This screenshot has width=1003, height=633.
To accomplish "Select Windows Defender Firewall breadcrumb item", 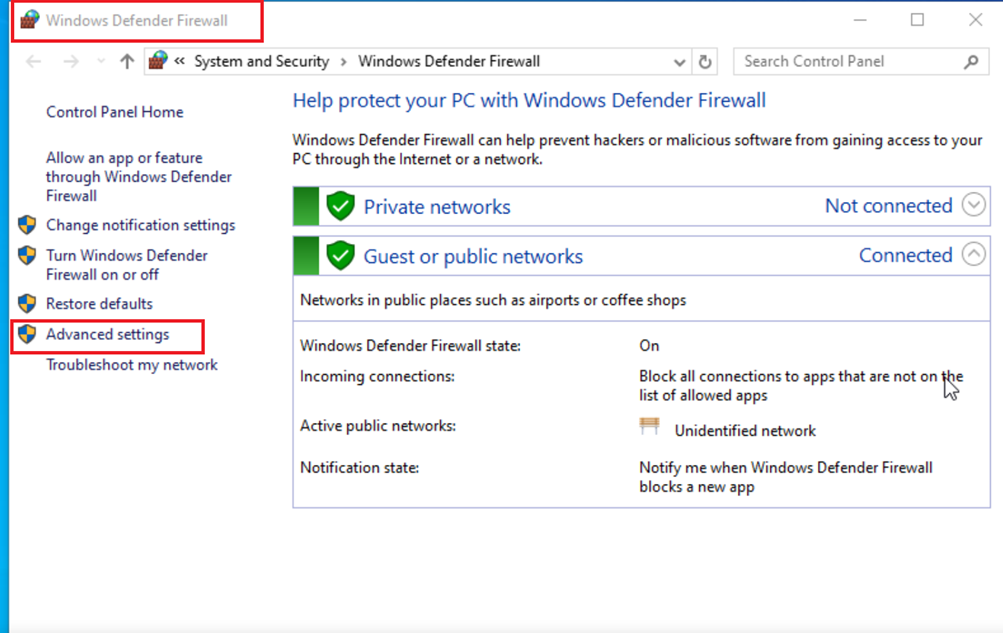I will coord(449,61).
